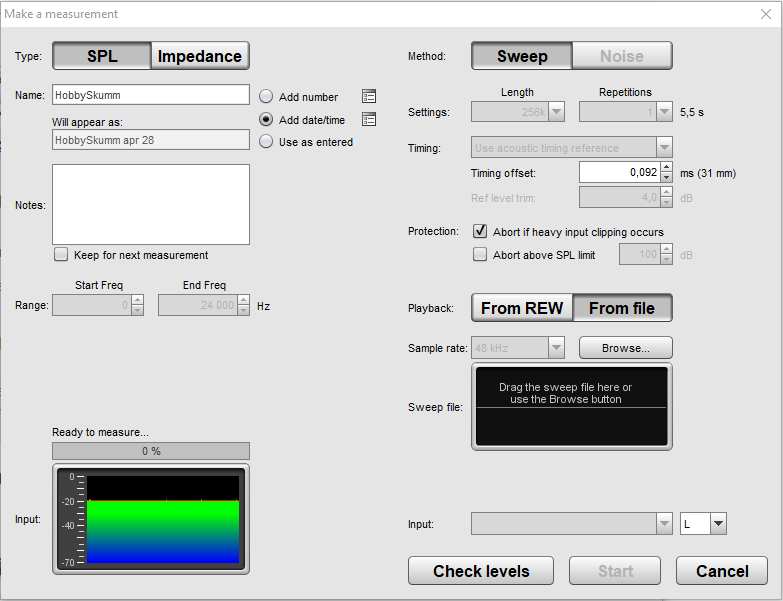Screen dimensions: 783x601
Task: Click the 0 % progress bar
Action: (151, 451)
